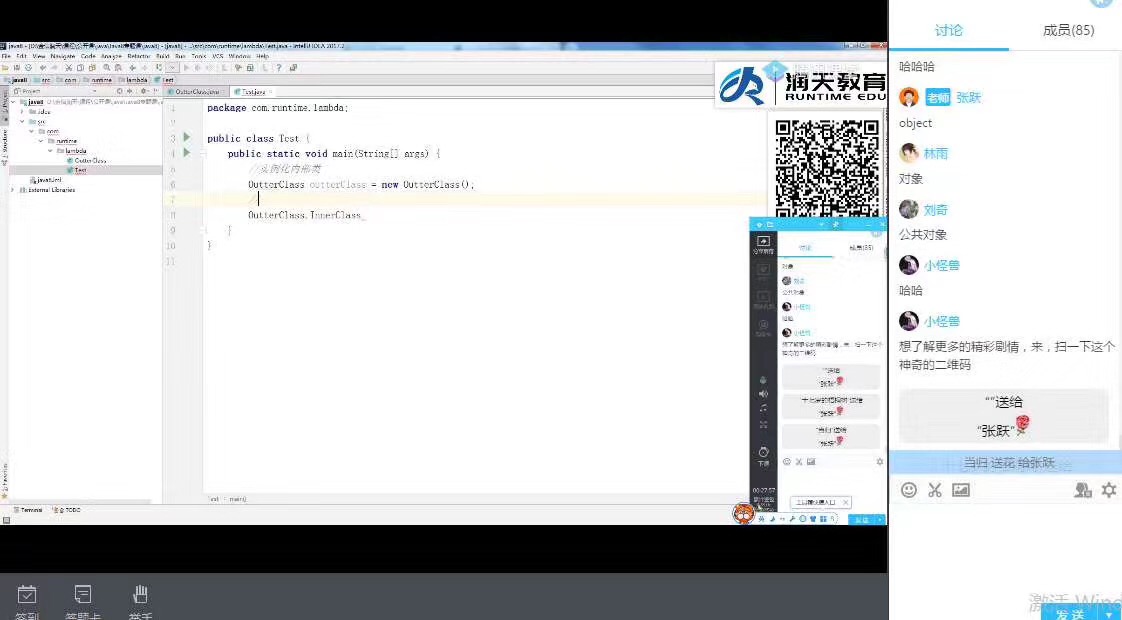Expand External Libraries in project tree
This screenshot has width=1122, height=620.
coord(13,189)
